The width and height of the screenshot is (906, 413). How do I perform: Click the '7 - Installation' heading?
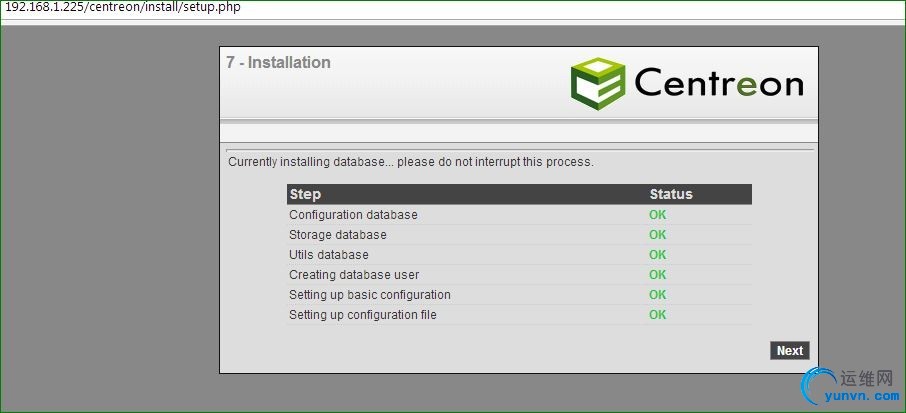click(278, 63)
